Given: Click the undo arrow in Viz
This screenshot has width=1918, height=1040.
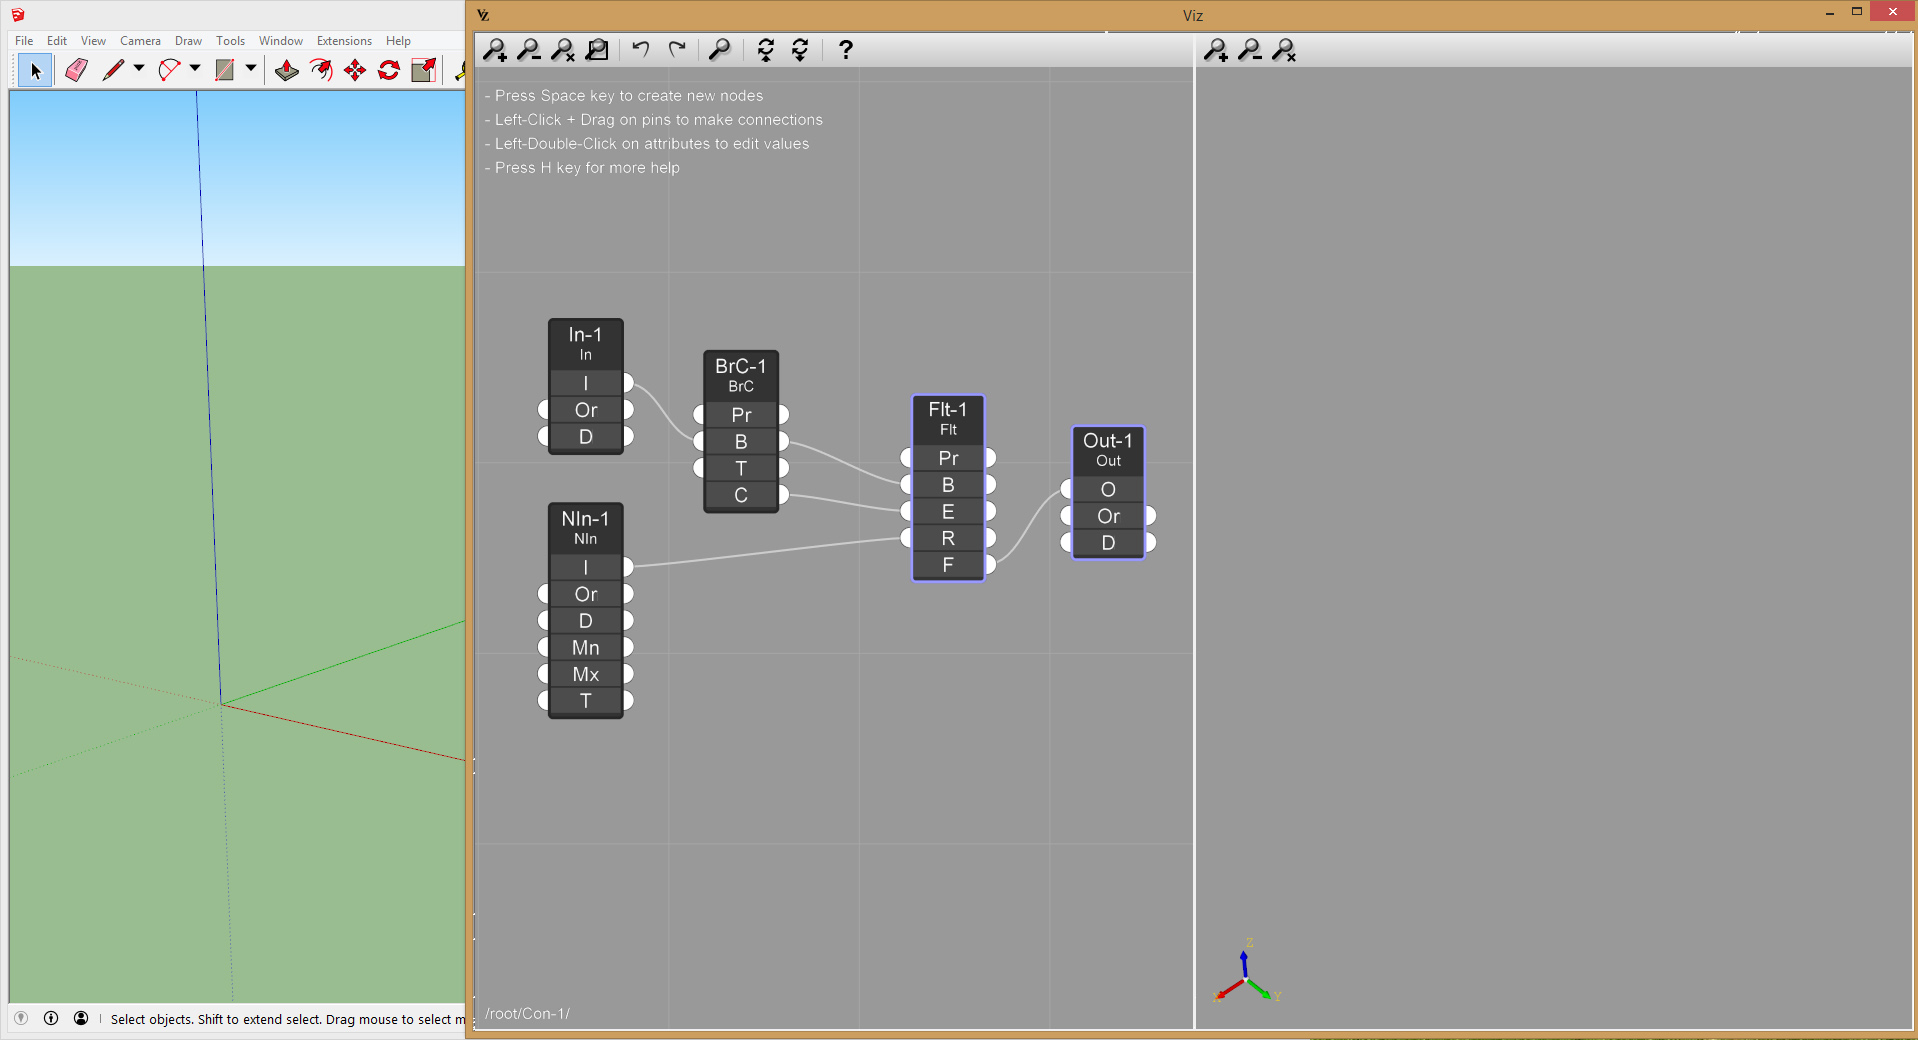Looking at the screenshot, I should [641, 49].
